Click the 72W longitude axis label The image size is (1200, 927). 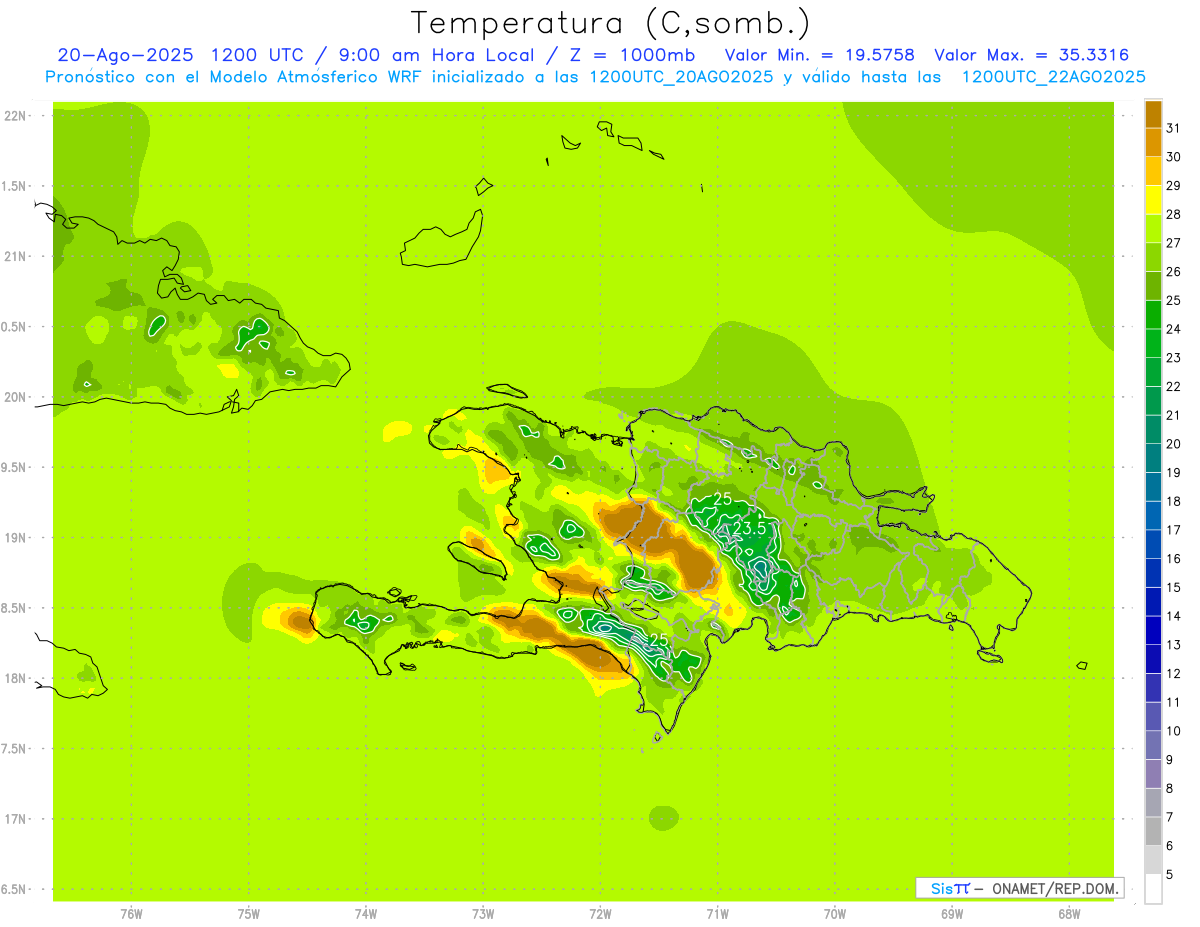click(x=600, y=914)
